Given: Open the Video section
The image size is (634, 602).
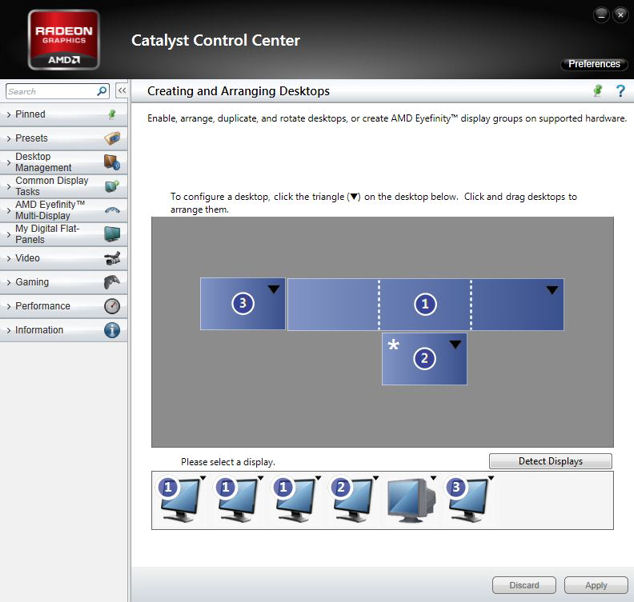Looking at the screenshot, I should [x=63, y=258].
